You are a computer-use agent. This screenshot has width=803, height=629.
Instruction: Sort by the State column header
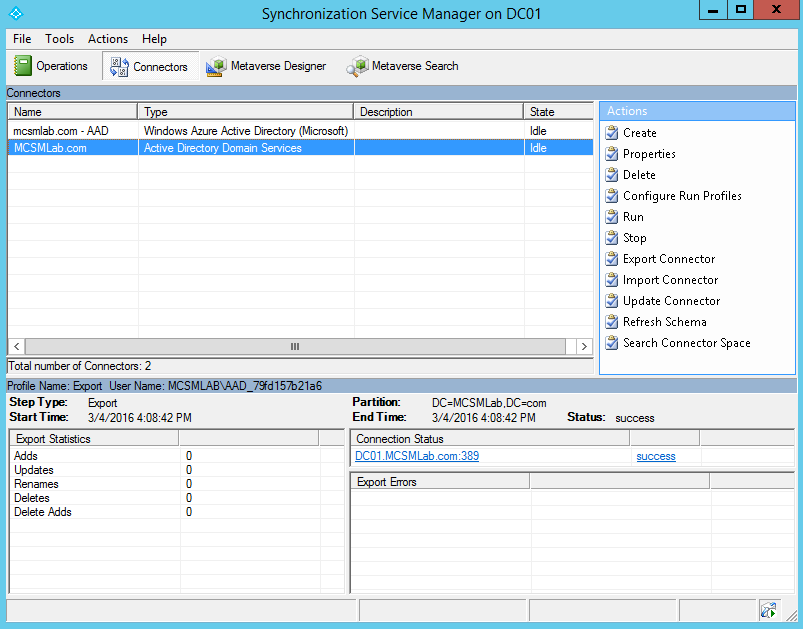click(x=559, y=112)
